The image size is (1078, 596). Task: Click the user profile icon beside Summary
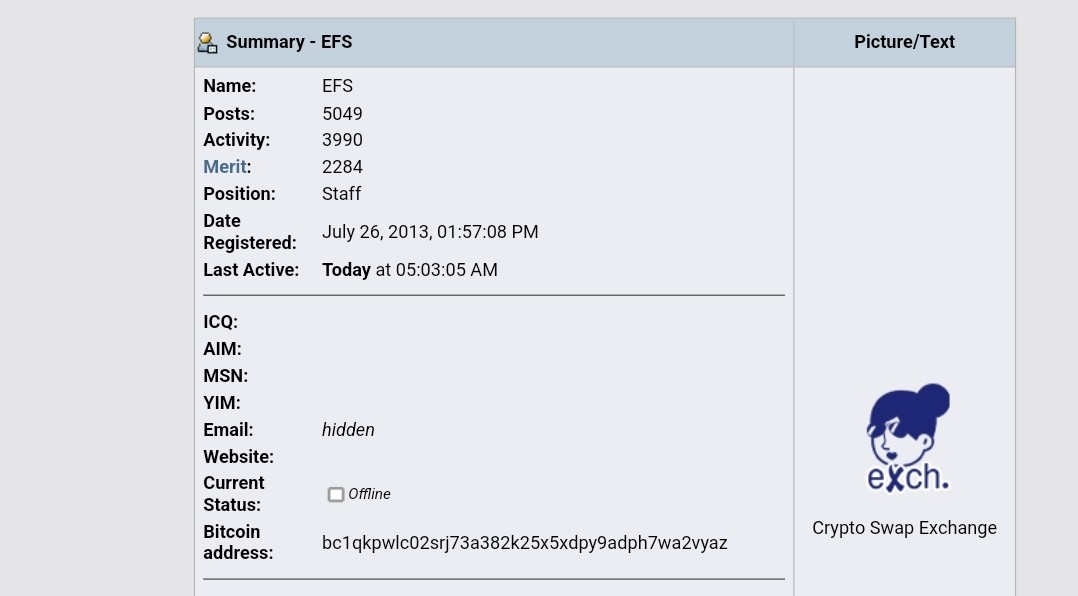click(x=207, y=43)
